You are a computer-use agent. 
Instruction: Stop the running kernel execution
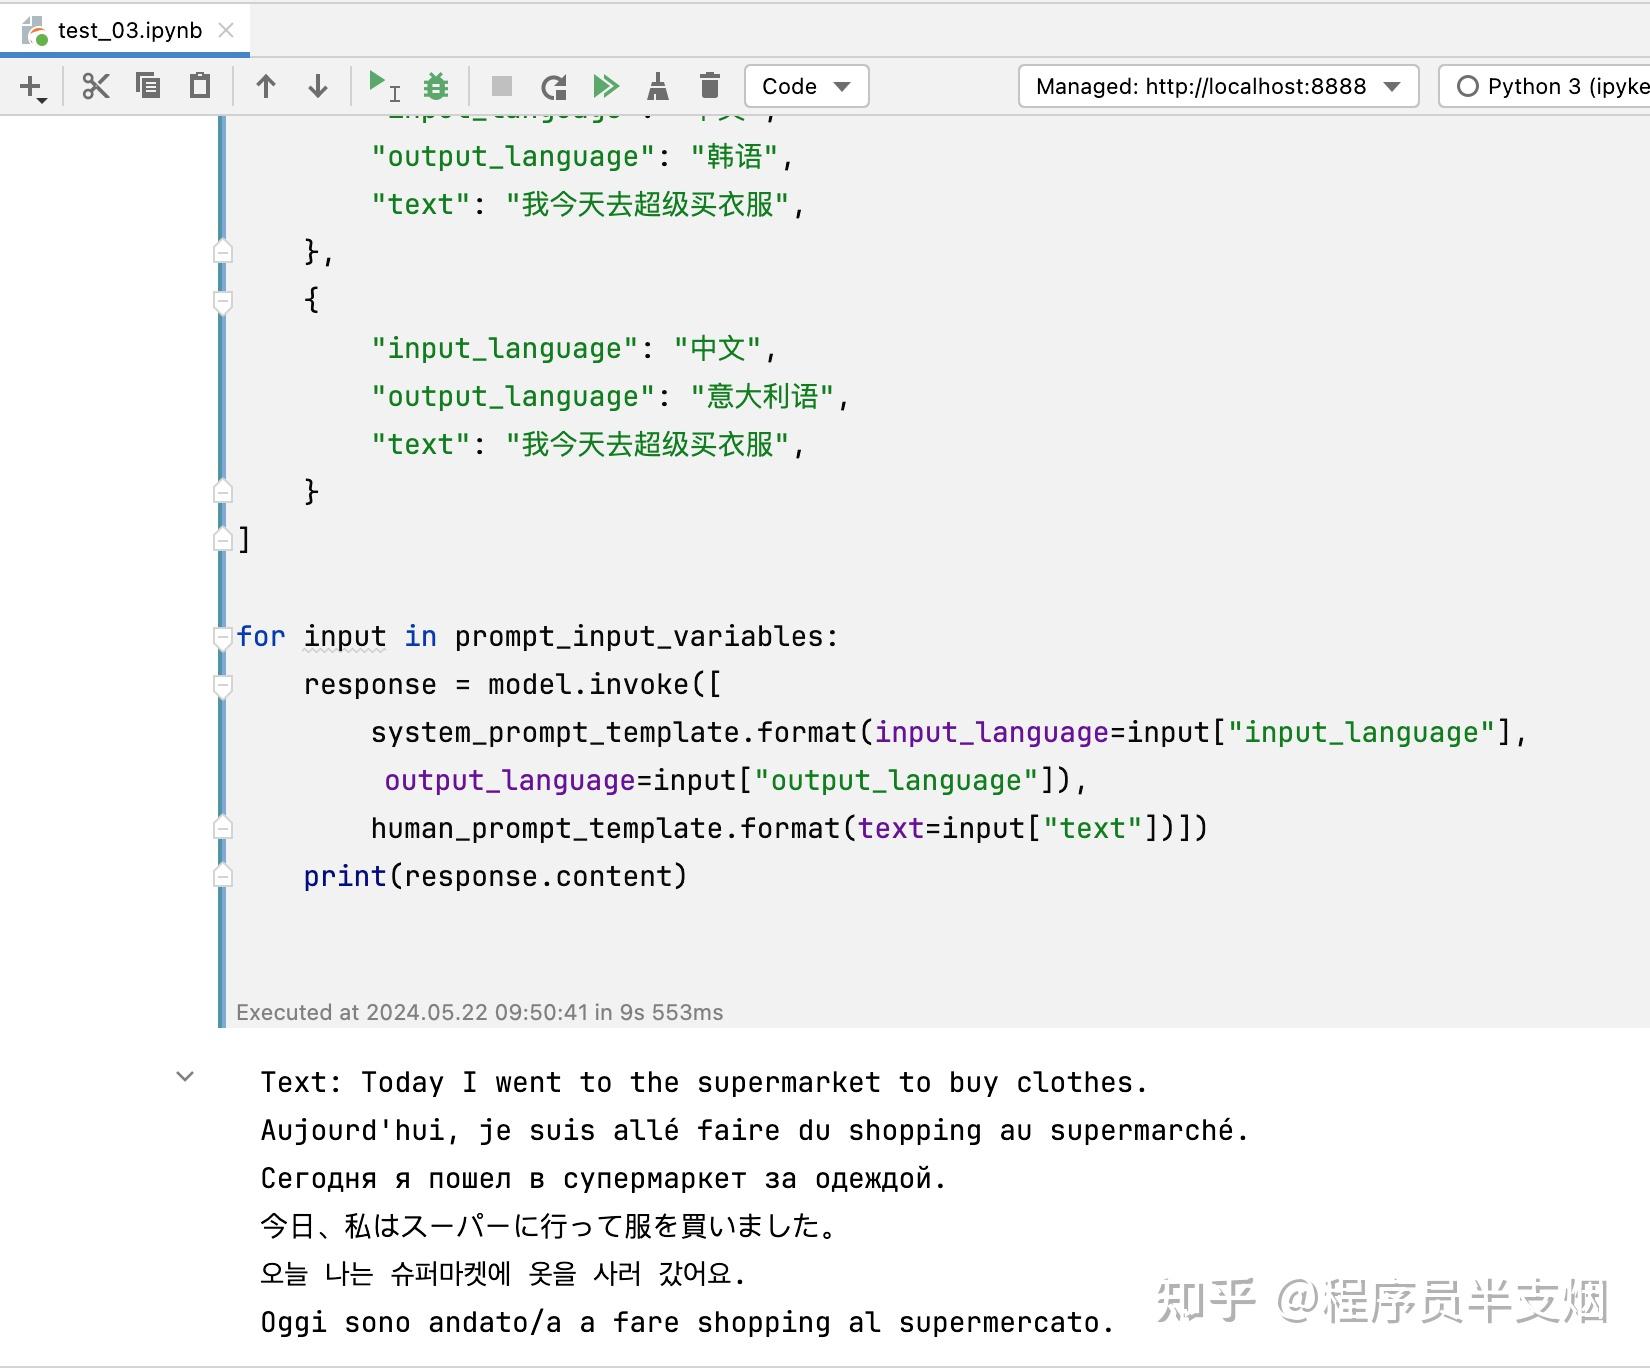(x=501, y=86)
